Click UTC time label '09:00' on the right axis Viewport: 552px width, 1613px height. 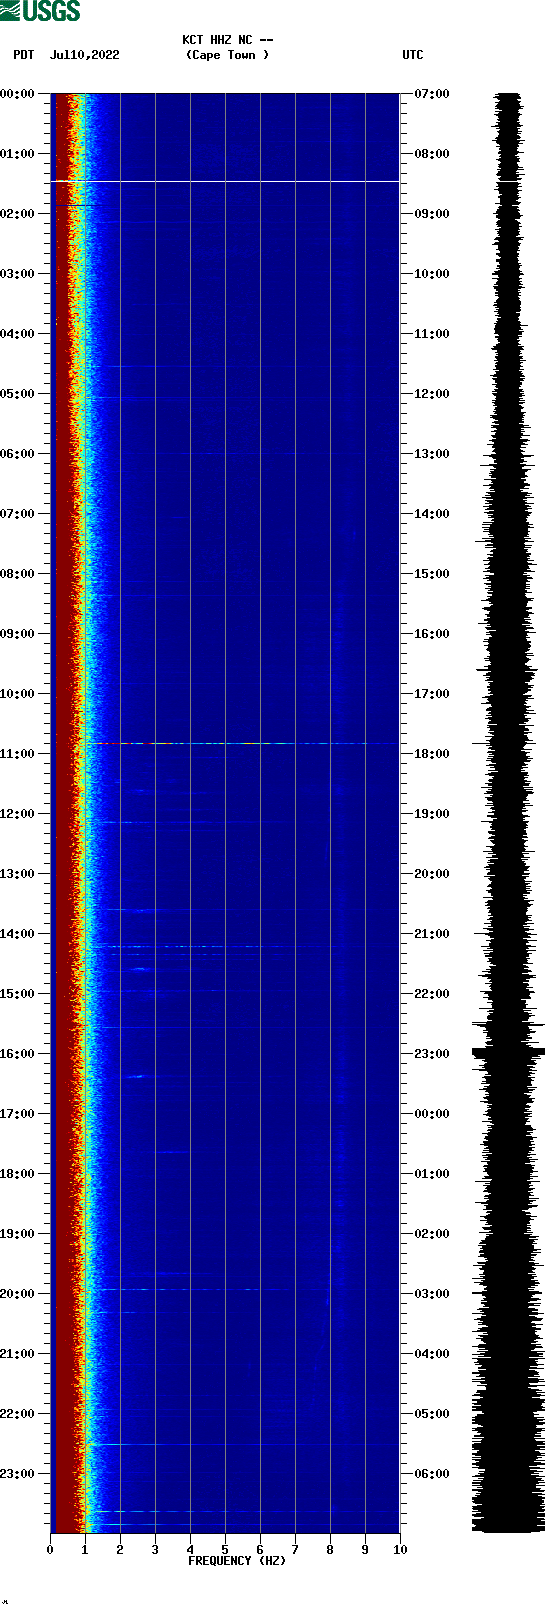tap(432, 214)
